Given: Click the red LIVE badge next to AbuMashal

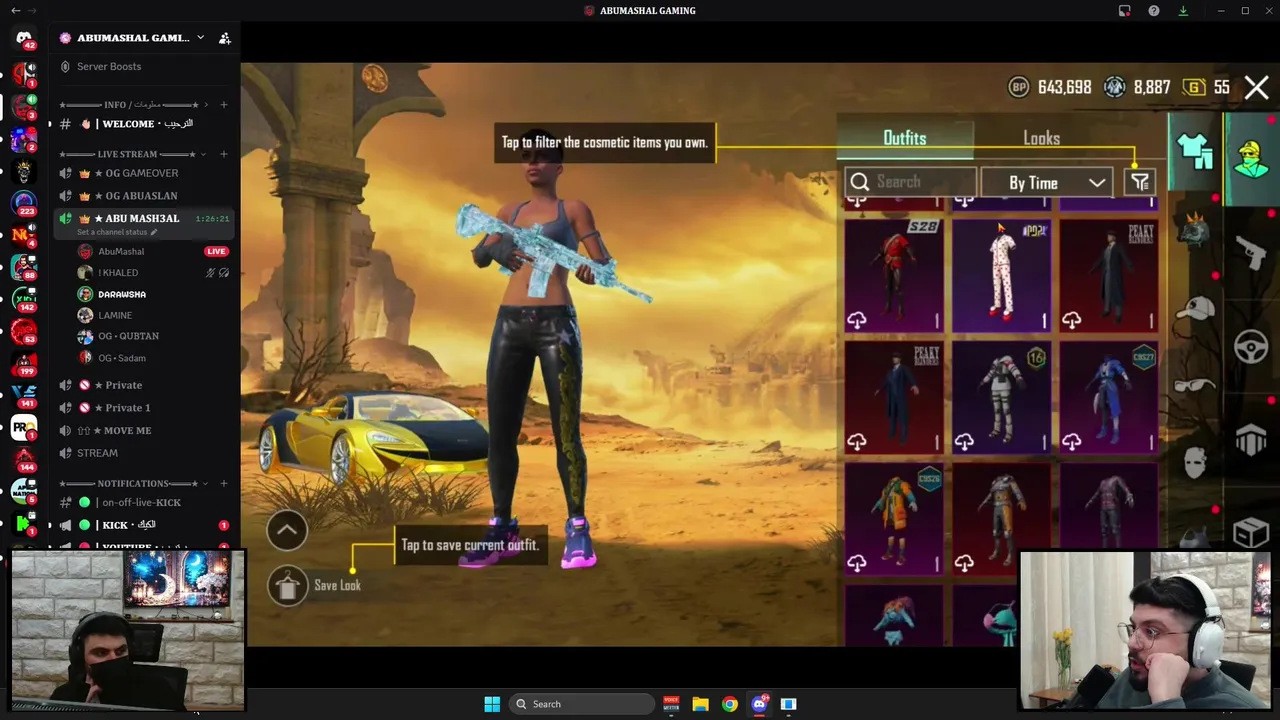Looking at the screenshot, I should (216, 251).
